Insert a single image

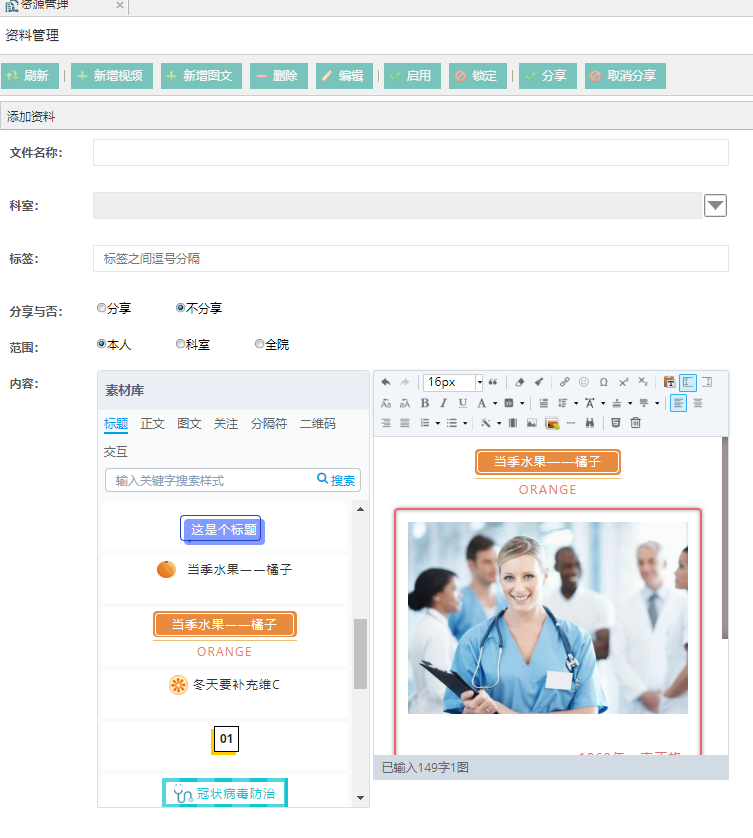531,423
